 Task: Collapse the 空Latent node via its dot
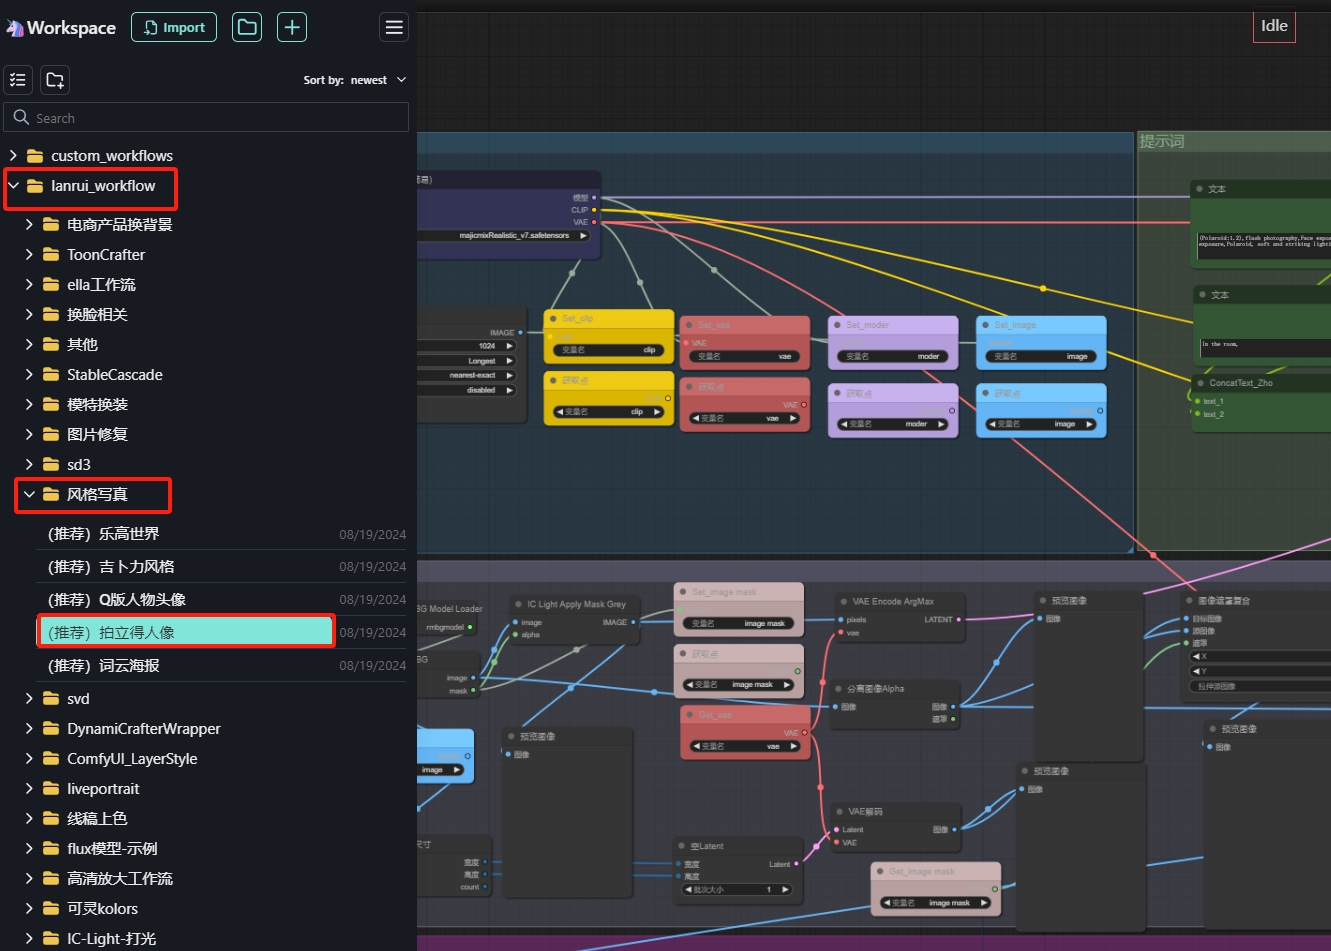click(x=681, y=846)
